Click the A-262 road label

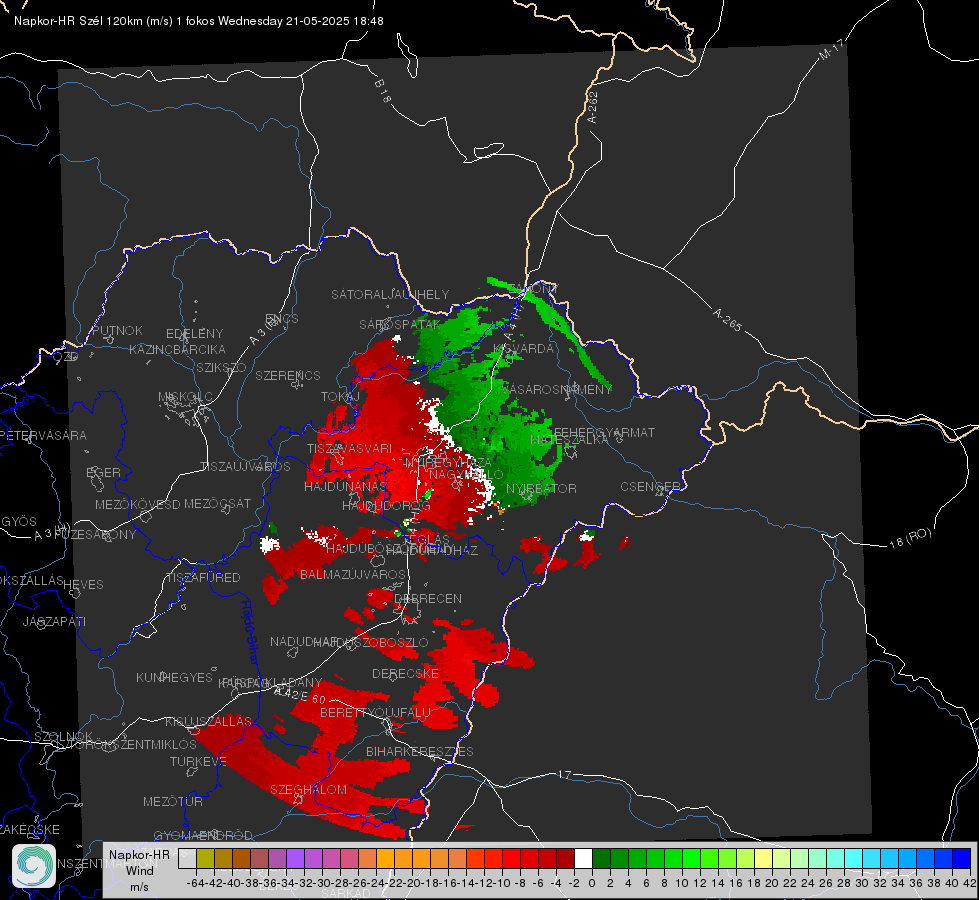(593, 107)
